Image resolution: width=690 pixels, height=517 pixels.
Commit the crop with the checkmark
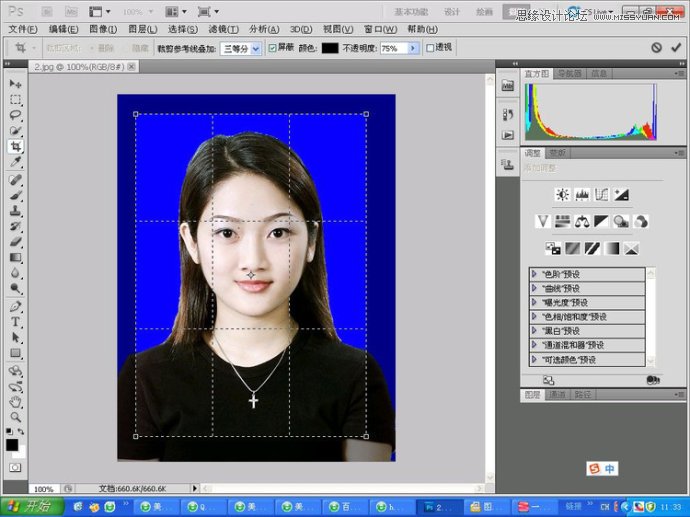677,47
